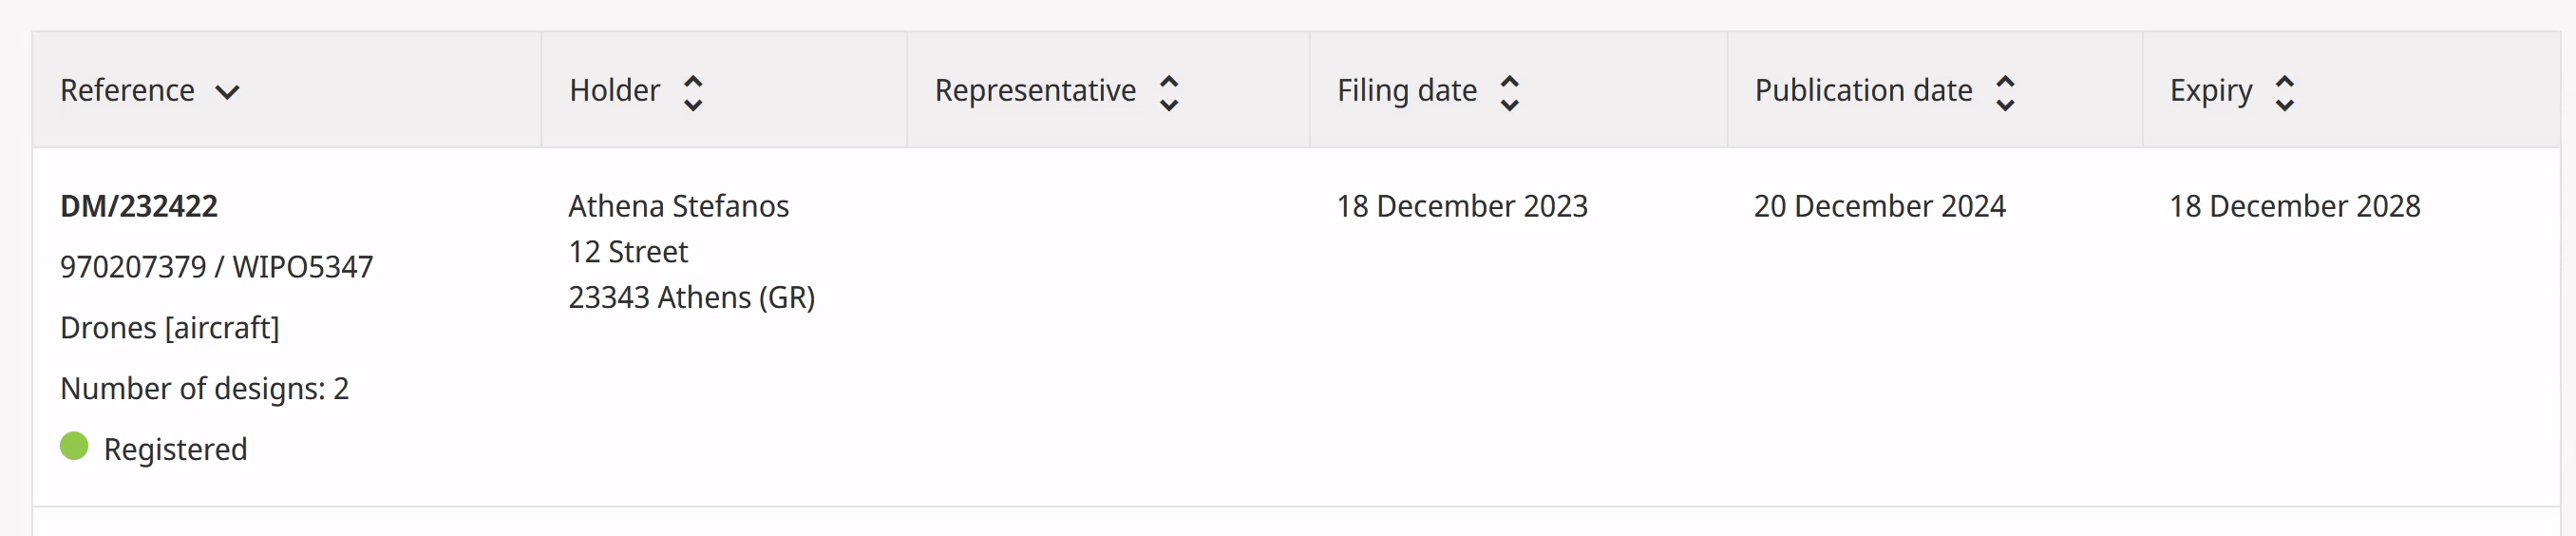Open registration DM/232422
The height and width of the screenshot is (536, 2576).
[139, 206]
